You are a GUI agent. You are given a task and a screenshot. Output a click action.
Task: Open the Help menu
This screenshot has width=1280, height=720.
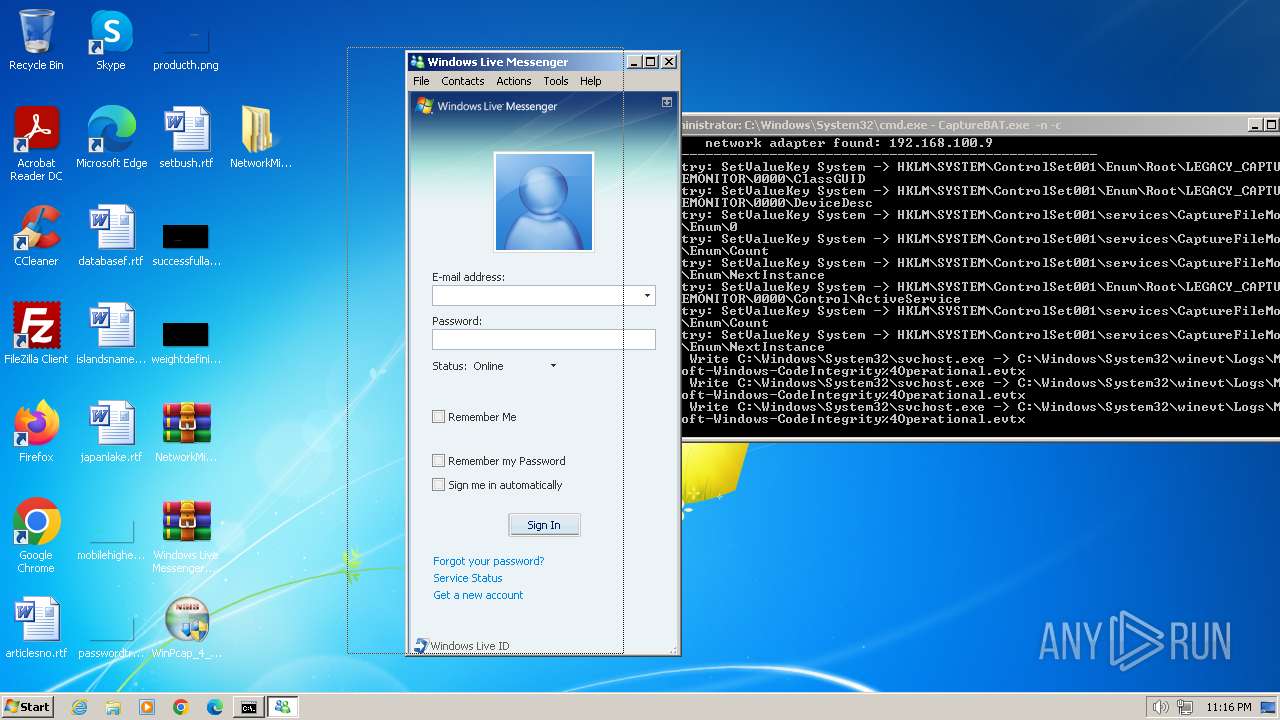591,81
